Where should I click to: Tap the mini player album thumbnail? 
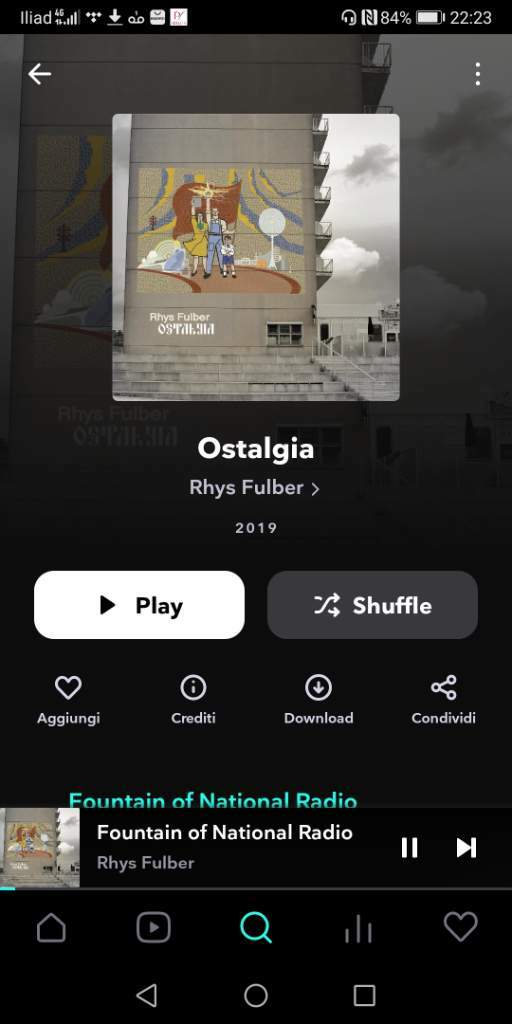[x=40, y=848]
